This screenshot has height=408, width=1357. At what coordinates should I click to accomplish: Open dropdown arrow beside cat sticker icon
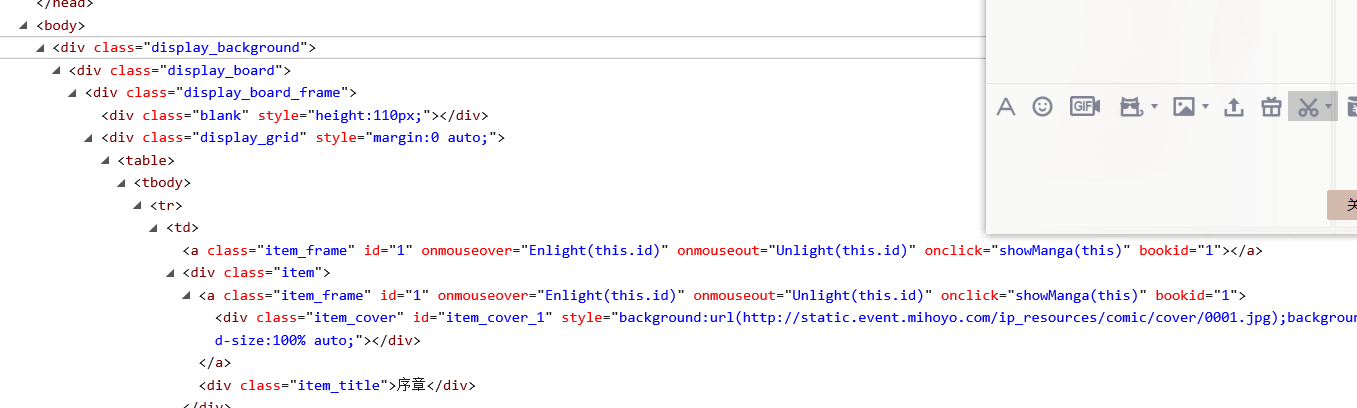click(1155, 107)
